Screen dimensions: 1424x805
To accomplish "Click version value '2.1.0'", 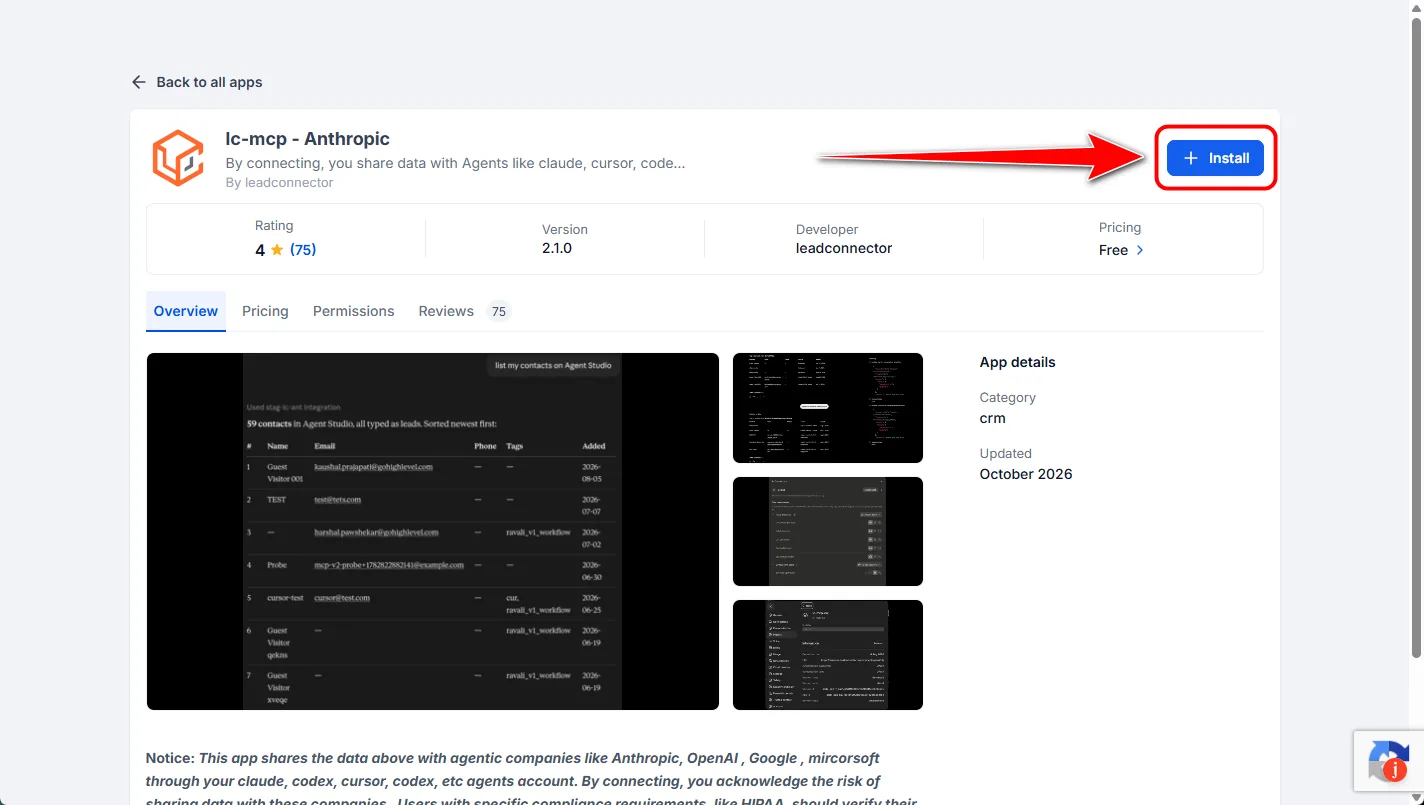I will pyautogui.click(x=557, y=248).
